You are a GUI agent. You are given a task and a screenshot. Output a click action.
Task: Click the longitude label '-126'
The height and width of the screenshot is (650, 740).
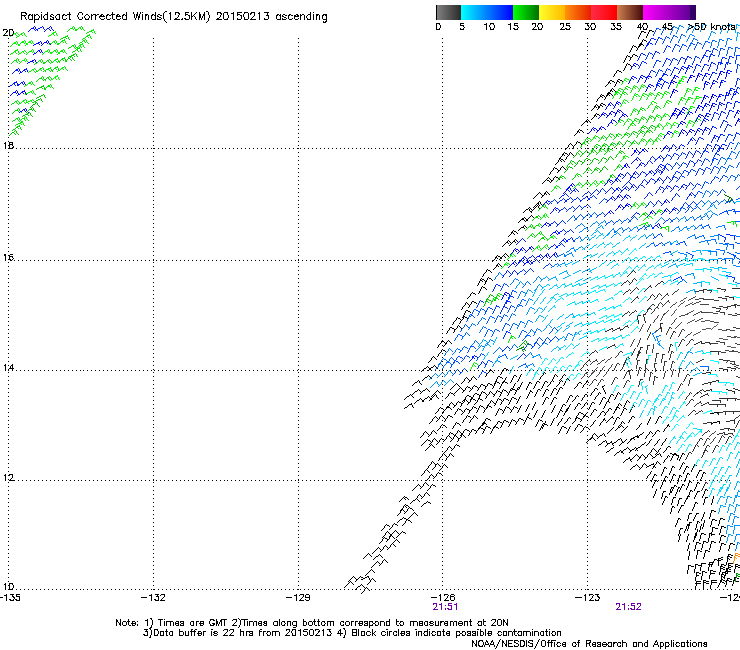point(443,598)
